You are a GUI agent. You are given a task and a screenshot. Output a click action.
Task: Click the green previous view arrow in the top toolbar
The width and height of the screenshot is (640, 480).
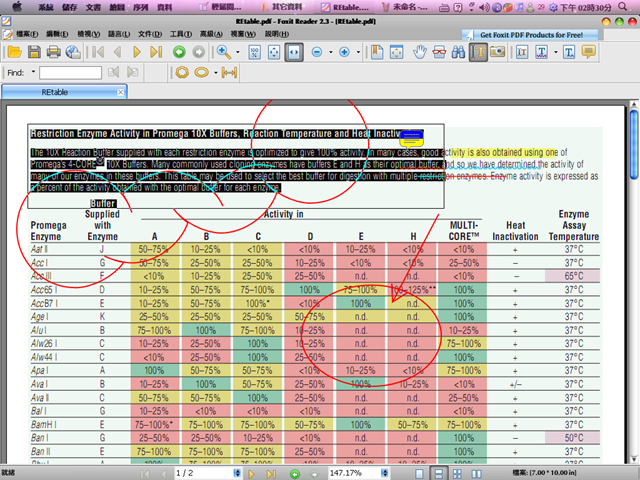[179, 52]
